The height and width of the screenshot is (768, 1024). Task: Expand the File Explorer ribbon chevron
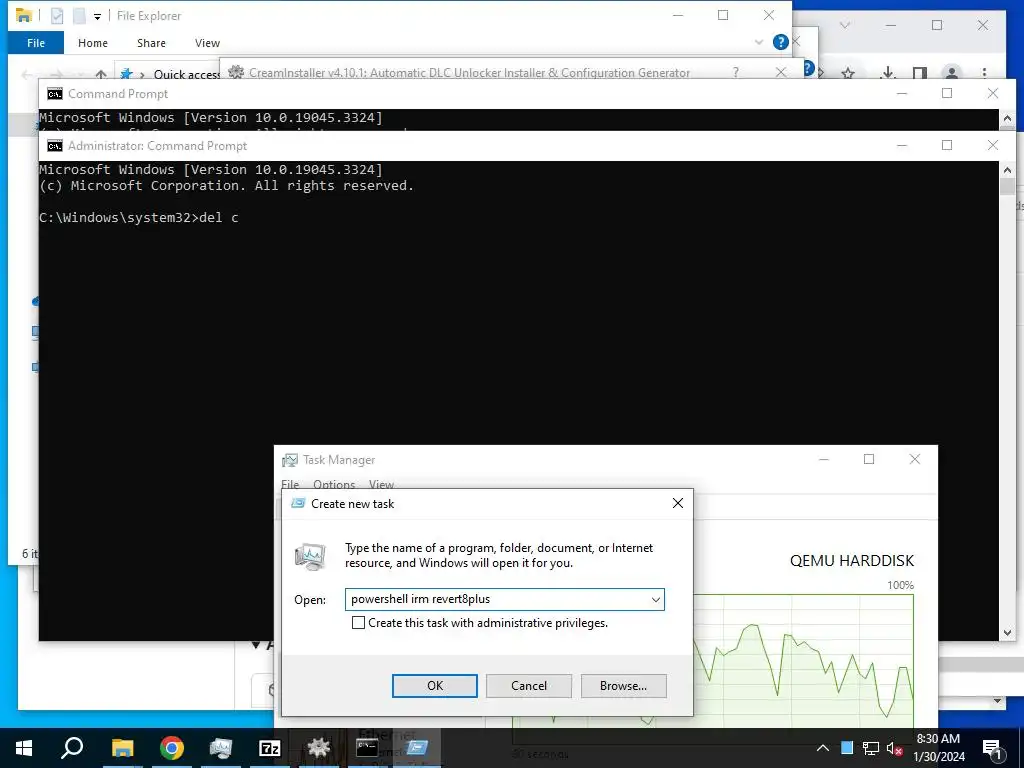[758, 42]
